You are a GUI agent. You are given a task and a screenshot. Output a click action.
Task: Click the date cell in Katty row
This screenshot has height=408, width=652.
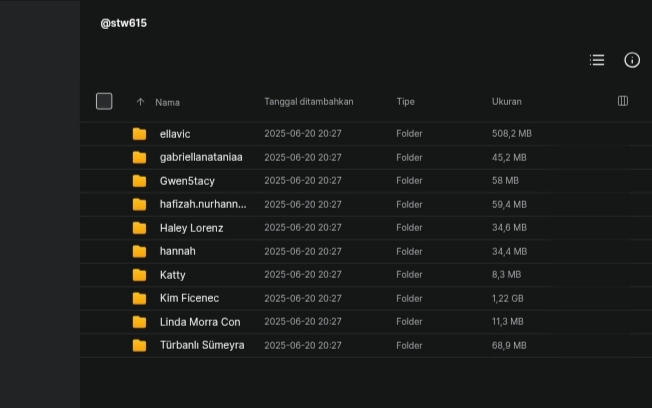(303, 274)
